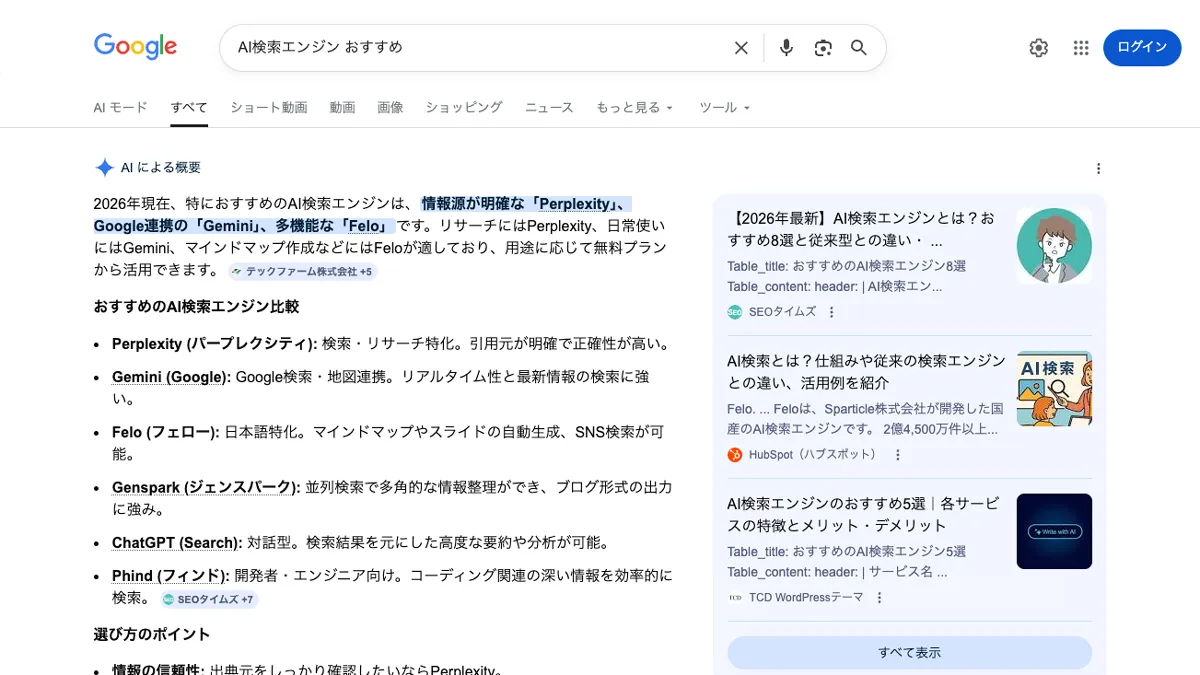Click the person illustration thumbnail

1054,246
